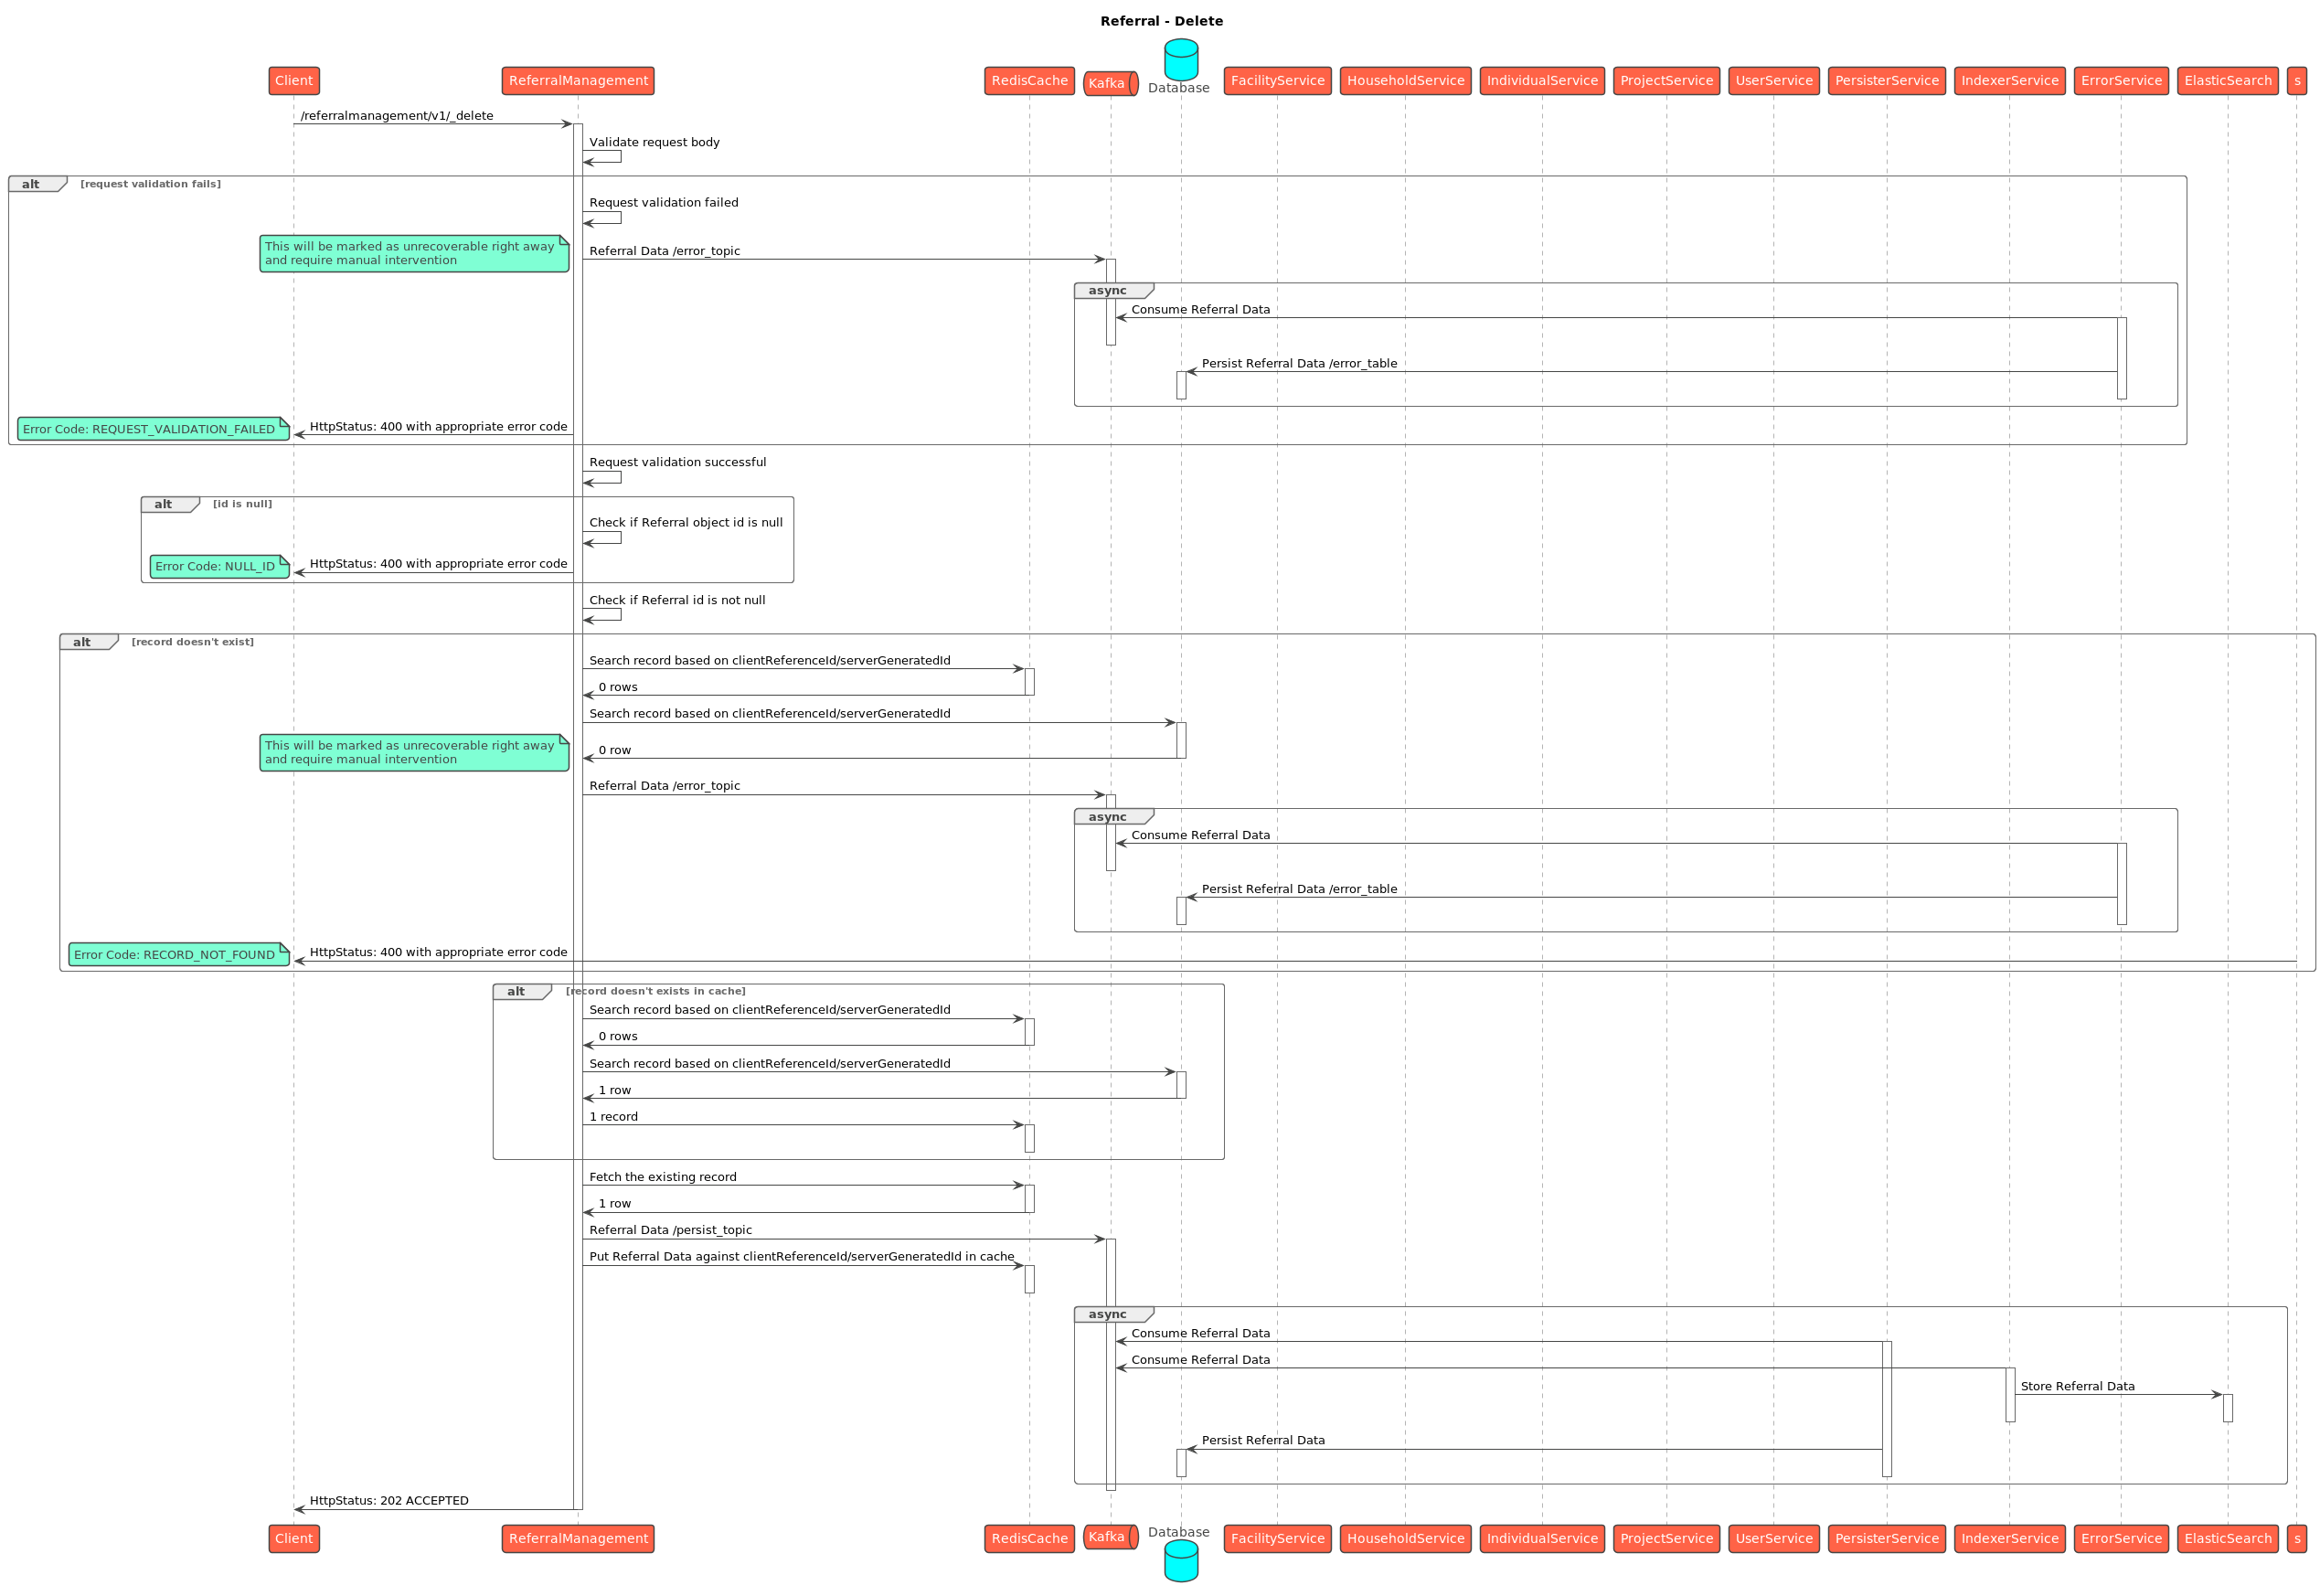This screenshot has width=2320, height=1596.
Task: Click the Kafka queue shape at top
Action: tap(1110, 84)
